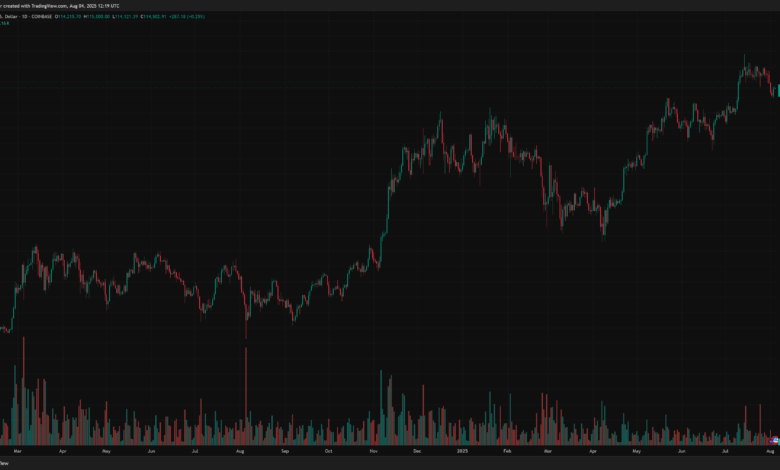Click the volume value under the symbol title
780x470 pixels.
click(5, 23)
